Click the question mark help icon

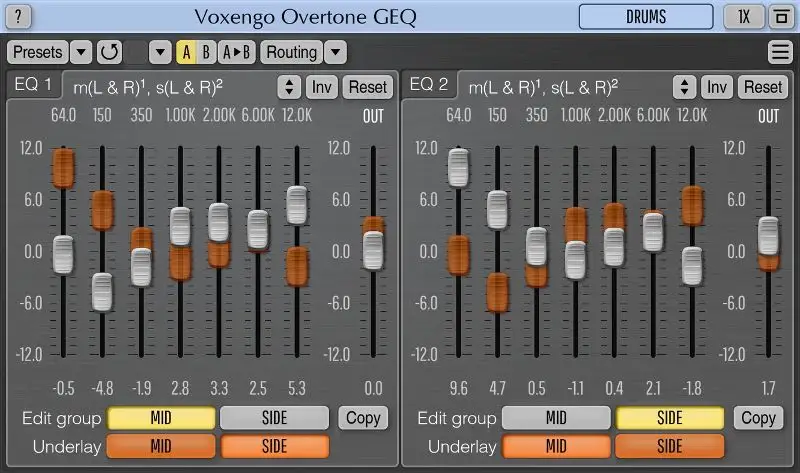[20, 17]
